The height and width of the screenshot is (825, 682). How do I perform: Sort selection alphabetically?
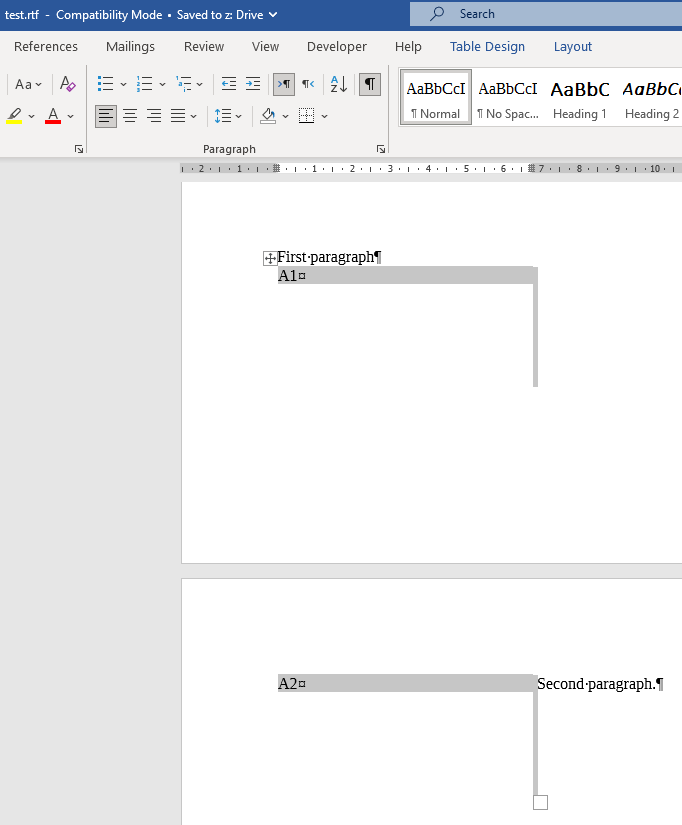338,84
